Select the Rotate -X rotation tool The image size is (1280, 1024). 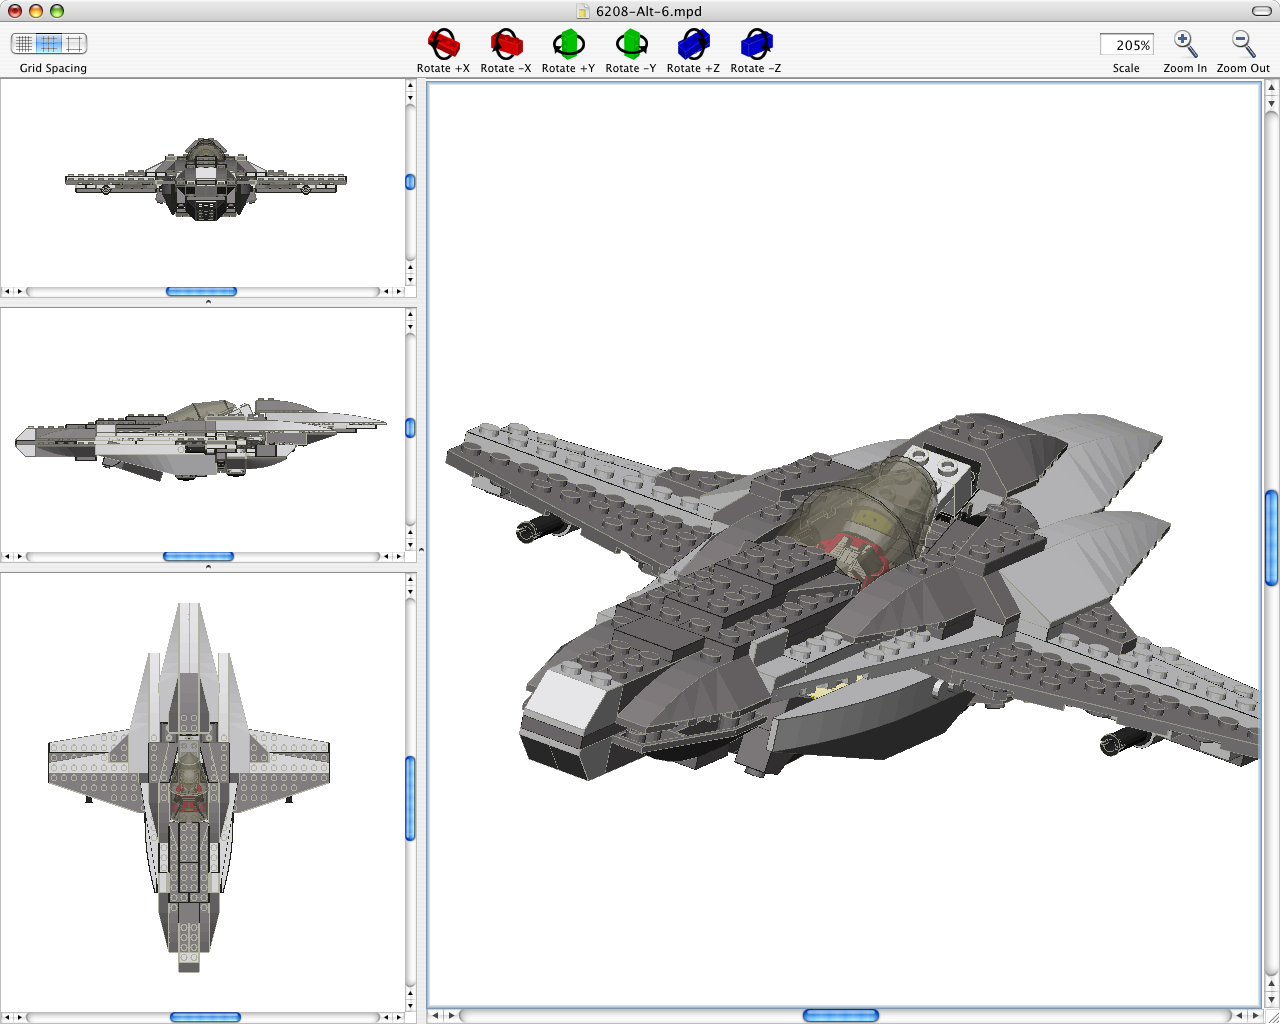506,43
